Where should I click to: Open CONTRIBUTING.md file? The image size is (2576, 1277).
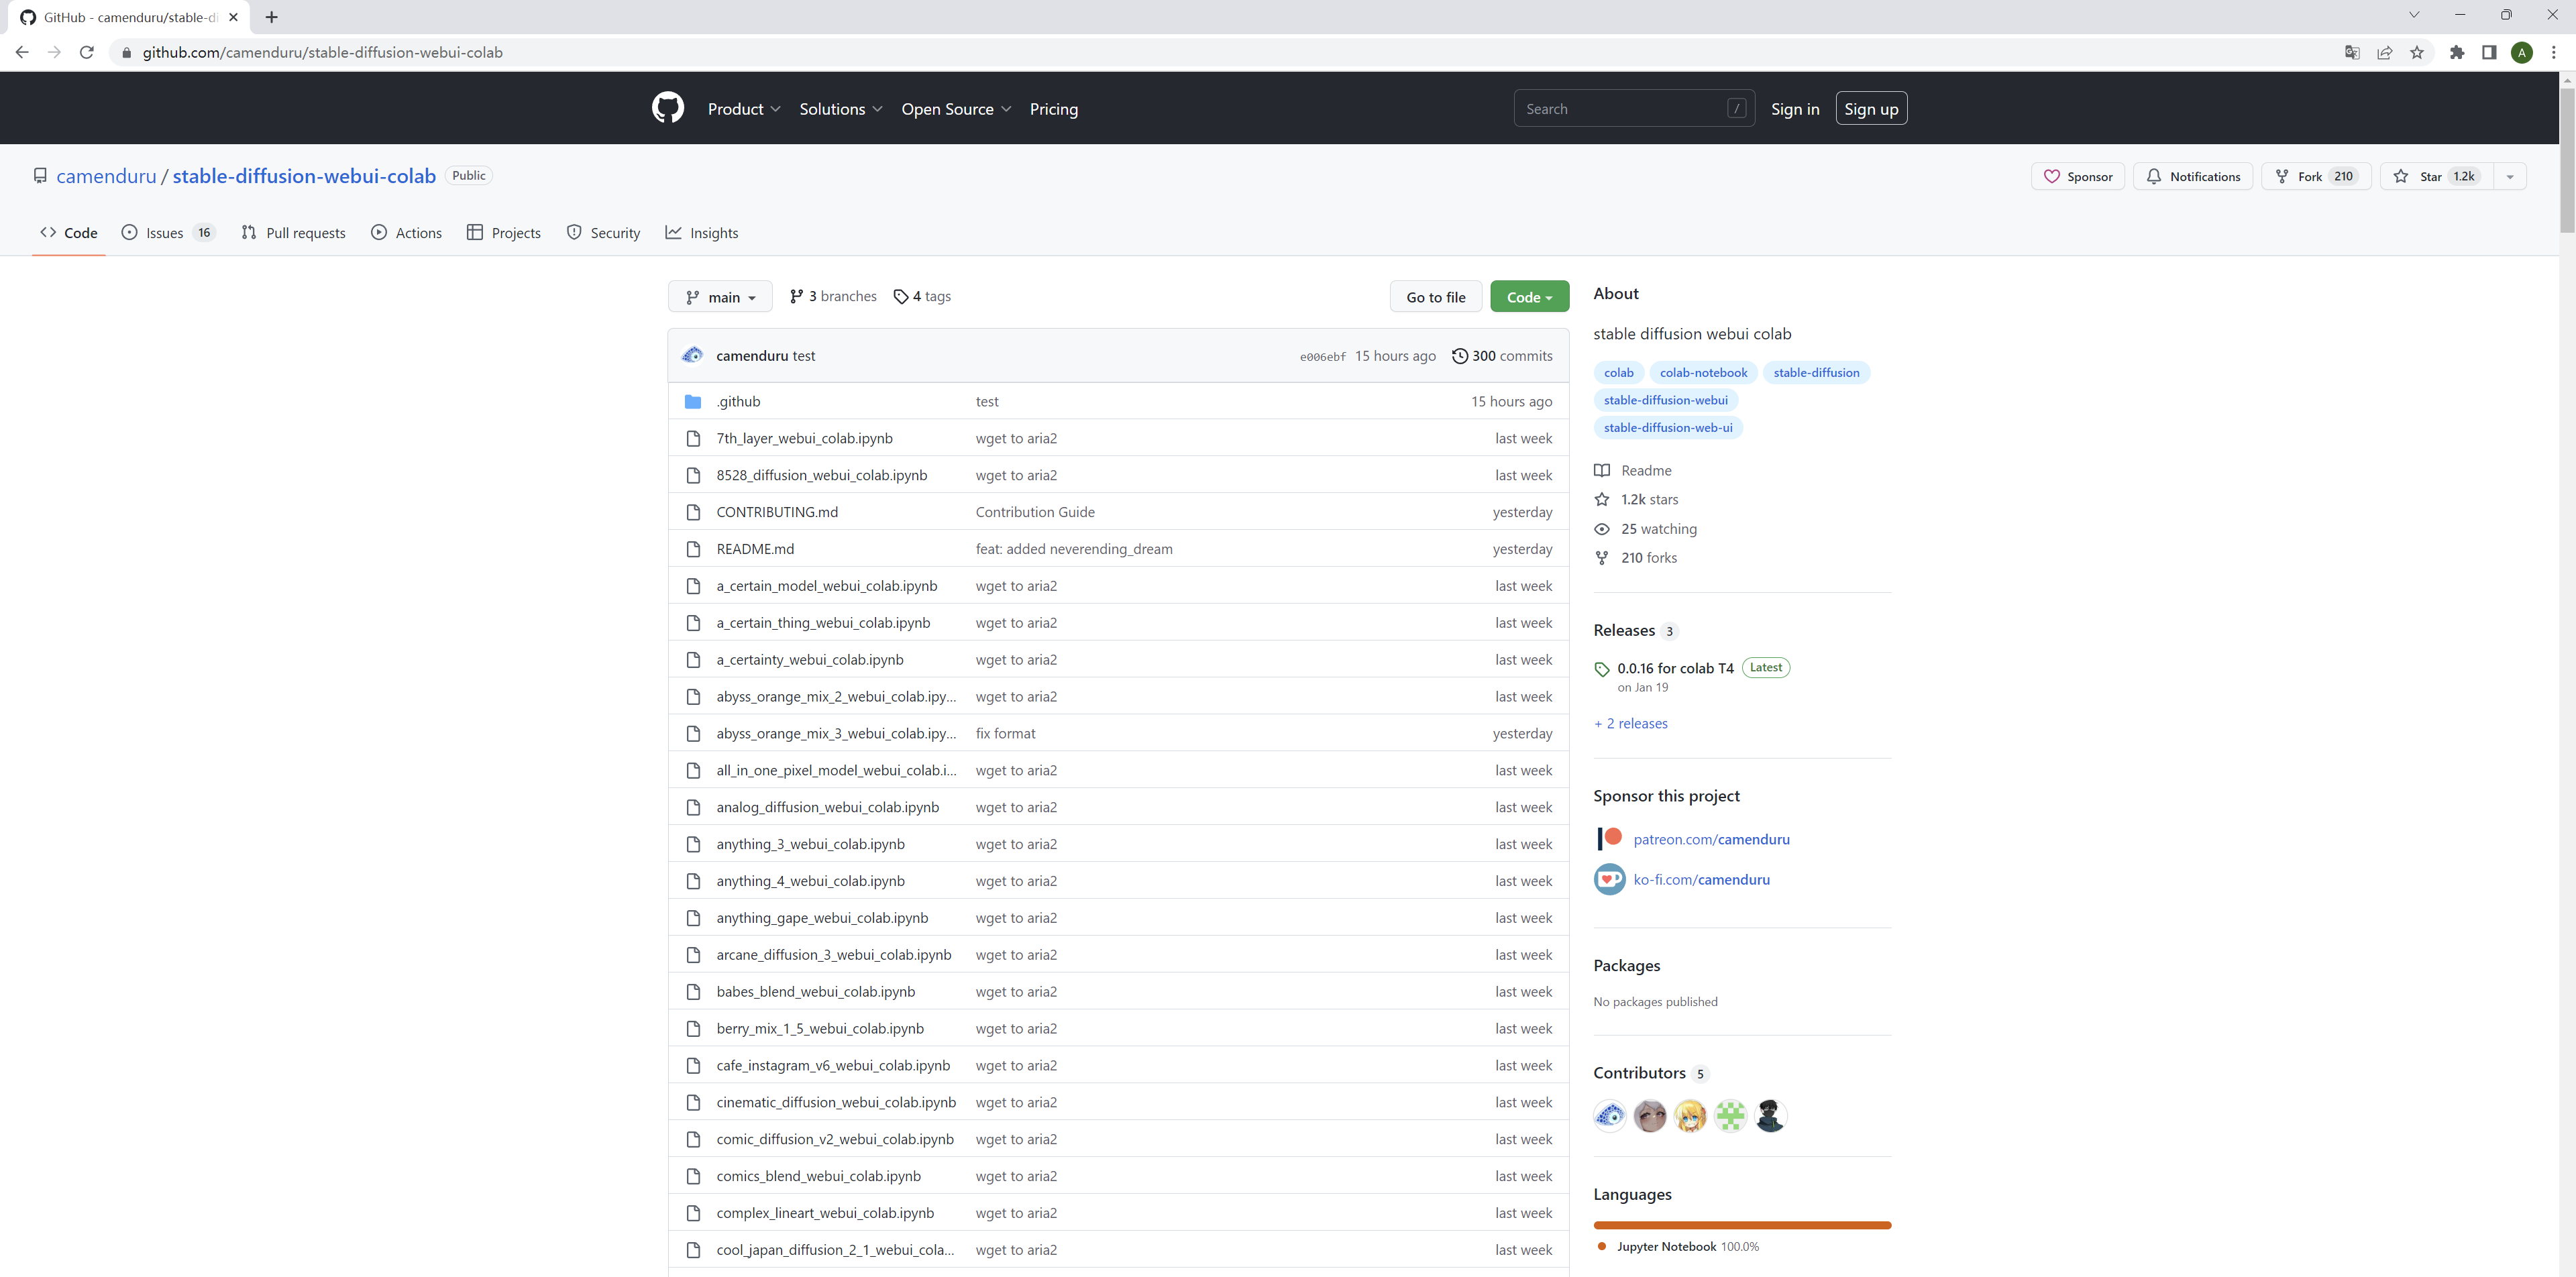777,512
